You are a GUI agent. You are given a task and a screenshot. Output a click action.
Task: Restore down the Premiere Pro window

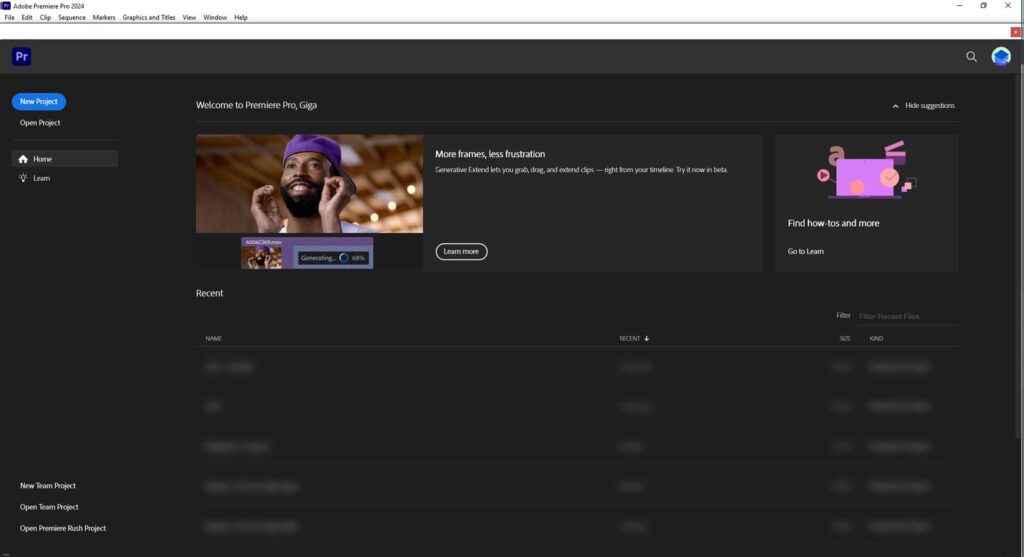(984, 6)
